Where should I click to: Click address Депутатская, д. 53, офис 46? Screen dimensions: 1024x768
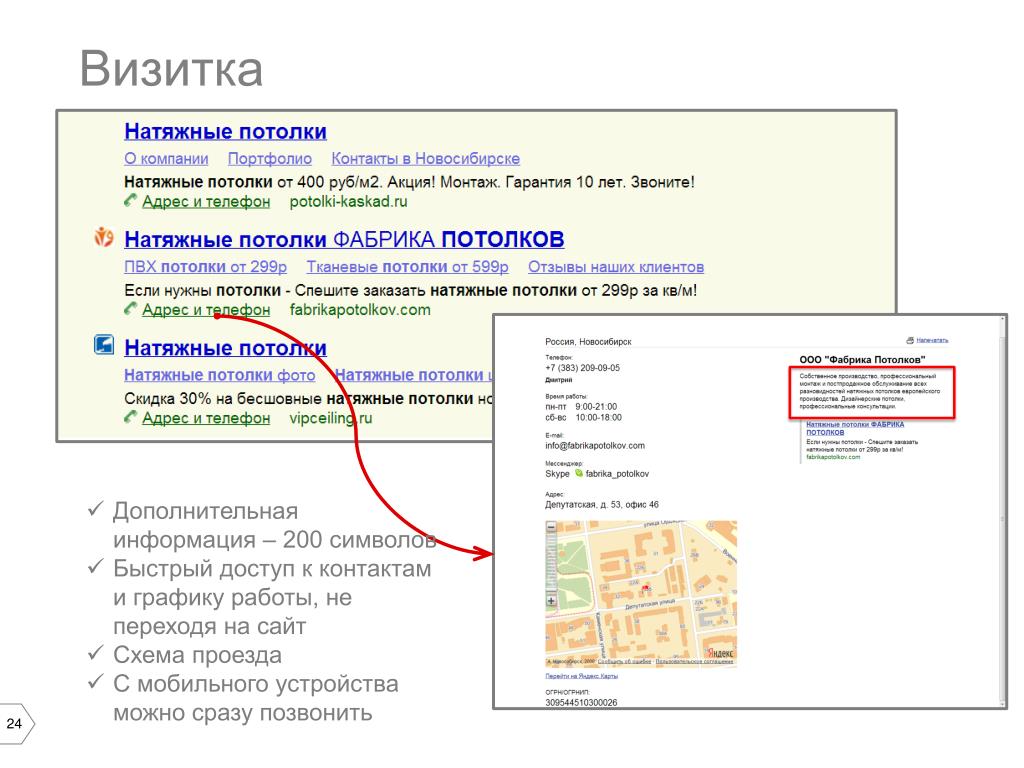[x=602, y=504]
